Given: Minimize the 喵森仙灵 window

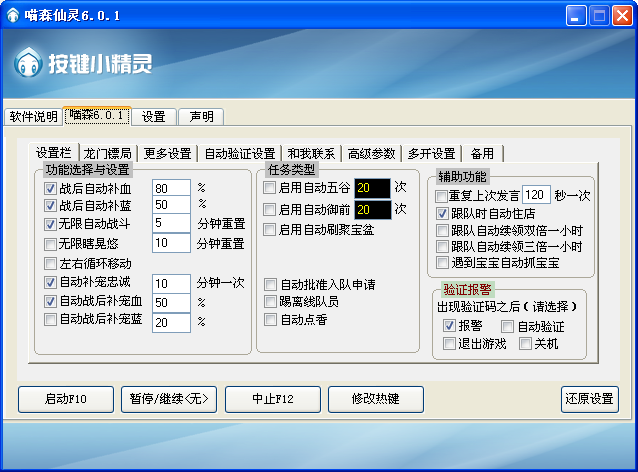Looking at the screenshot, I should click(576, 16).
